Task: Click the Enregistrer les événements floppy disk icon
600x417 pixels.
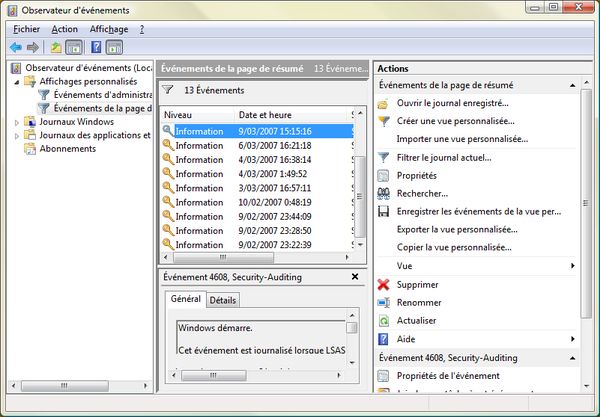Action: [x=384, y=211]
